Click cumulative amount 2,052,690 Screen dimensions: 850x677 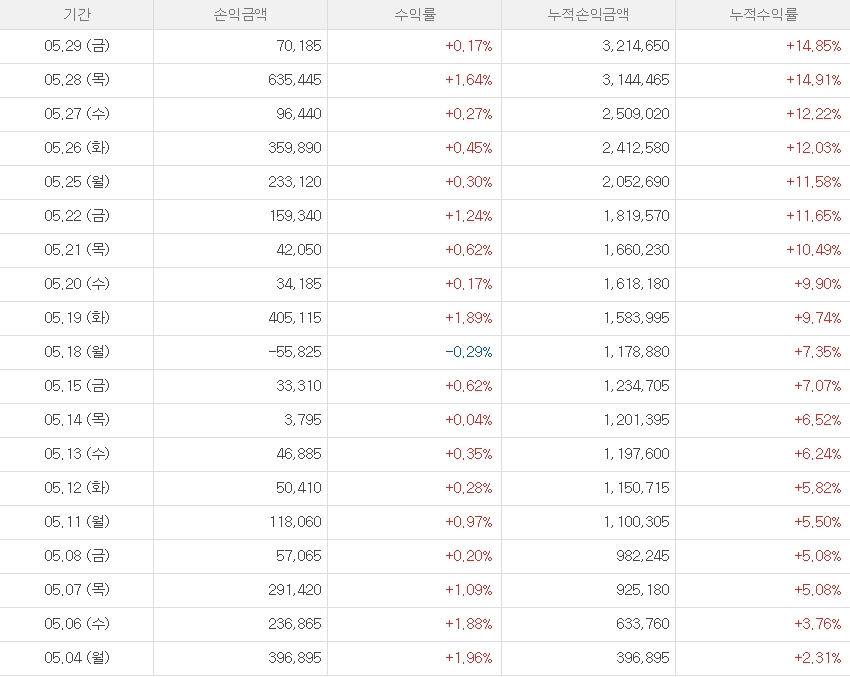[636, 182]
